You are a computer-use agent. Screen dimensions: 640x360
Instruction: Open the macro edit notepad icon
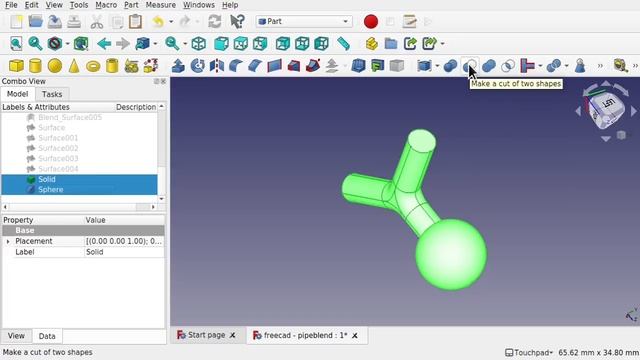coord(409,22)
